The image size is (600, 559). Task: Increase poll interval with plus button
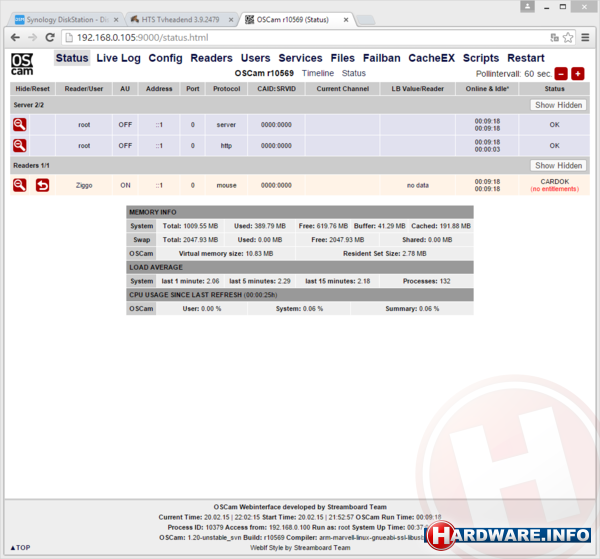click(x=578, y=73)
